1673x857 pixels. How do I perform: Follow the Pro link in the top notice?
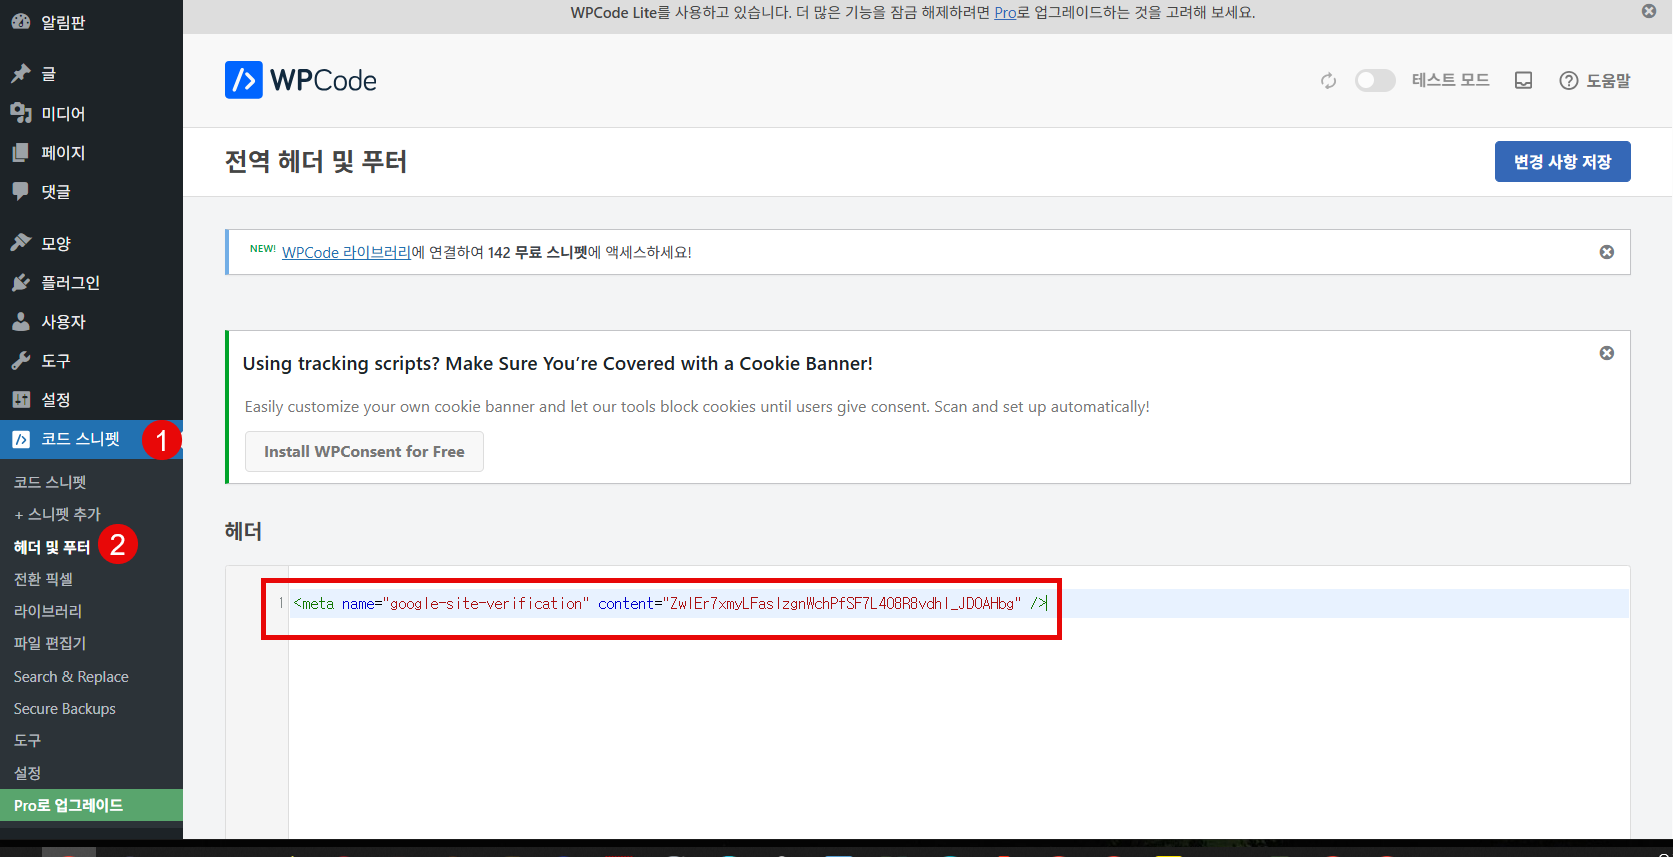(x=1005, y=13)
